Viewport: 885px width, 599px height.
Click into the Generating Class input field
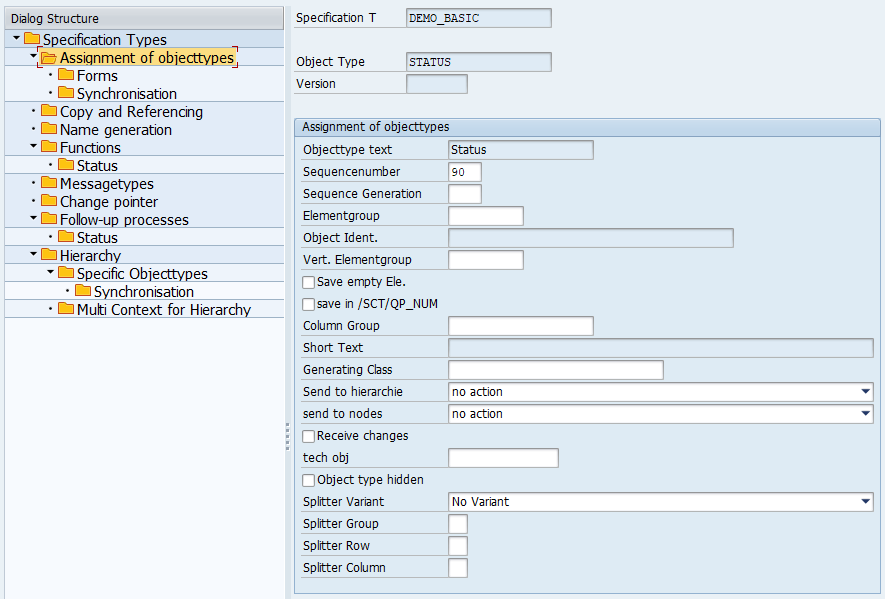click(x=555, y=370)
